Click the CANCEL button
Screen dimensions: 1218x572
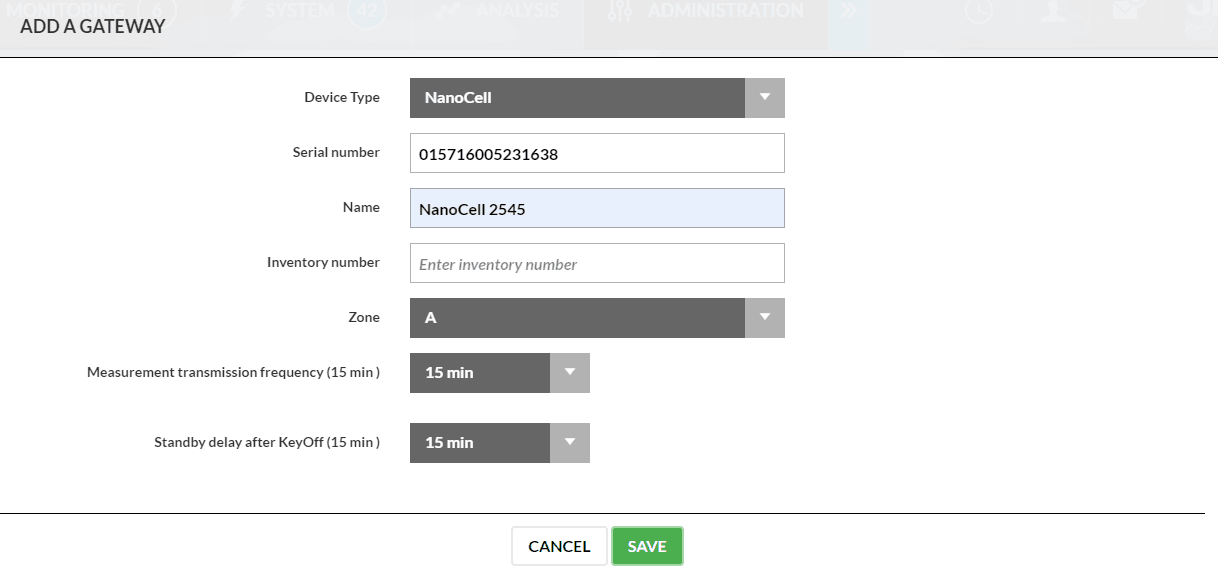click(x=559, y=546)
